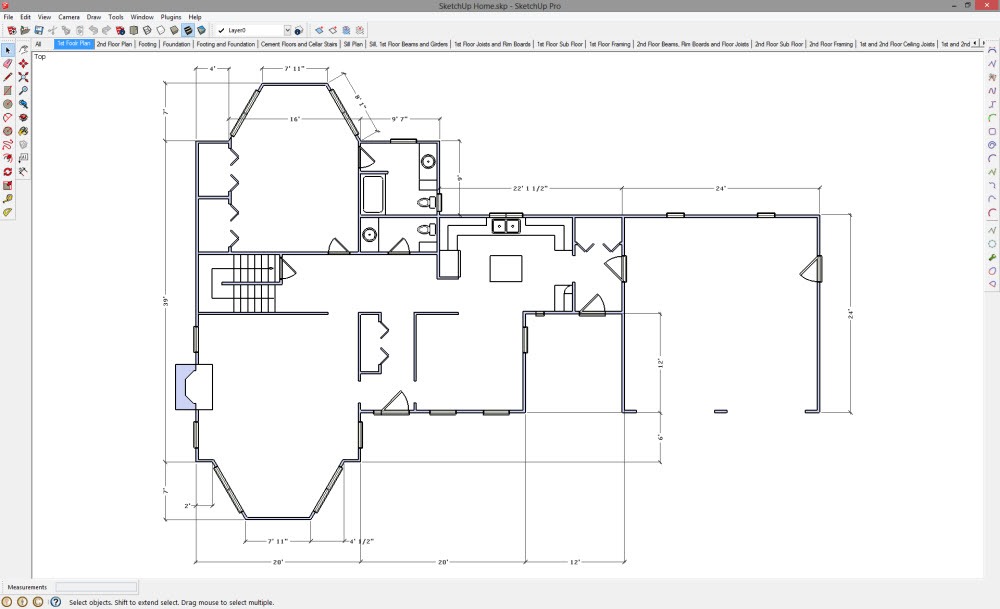
Task: Open the Plugins menu
Action: 171,17
